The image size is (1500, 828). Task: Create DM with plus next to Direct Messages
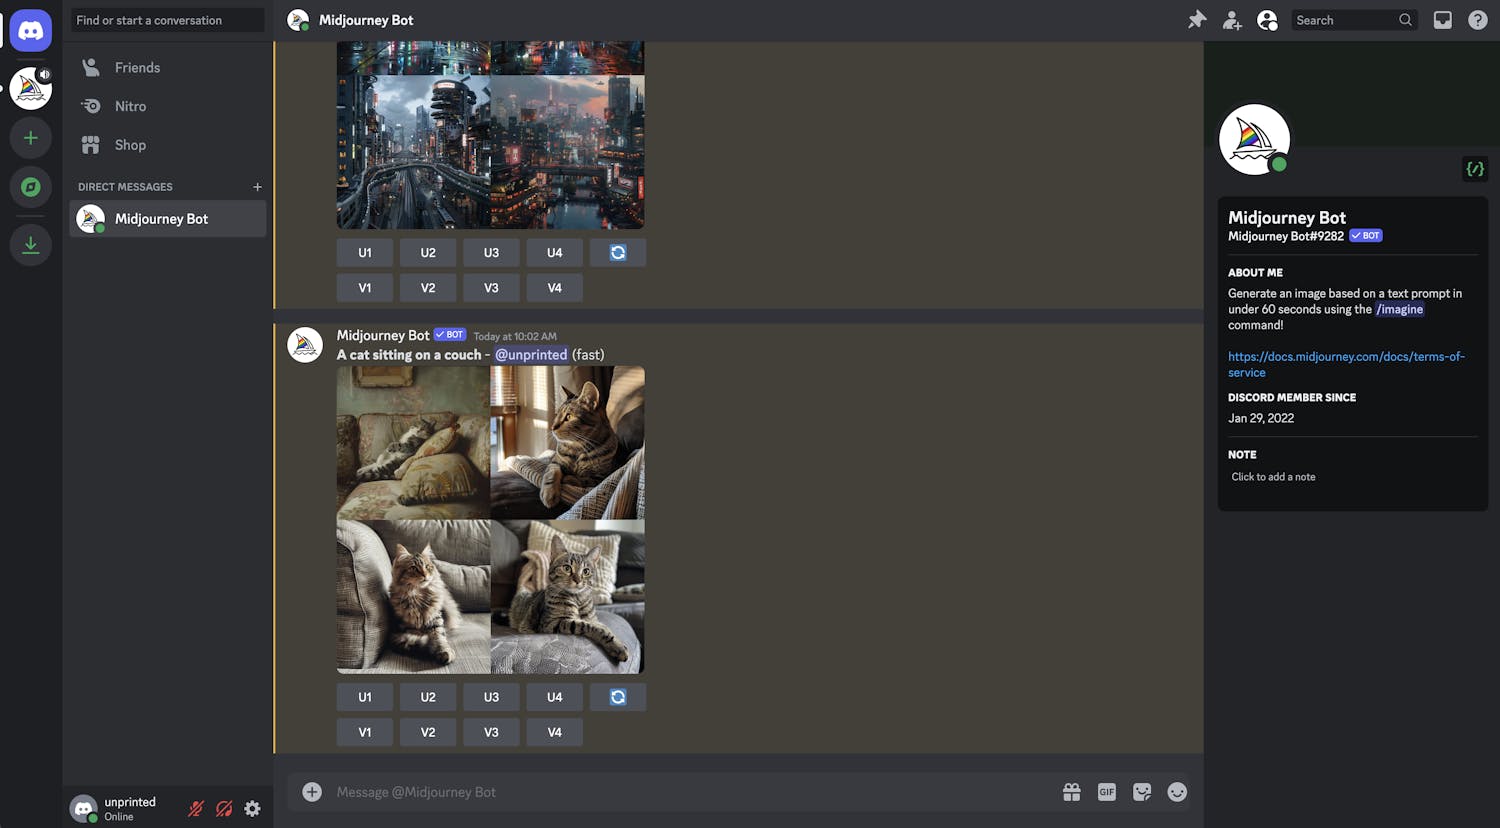pos(257,187)
